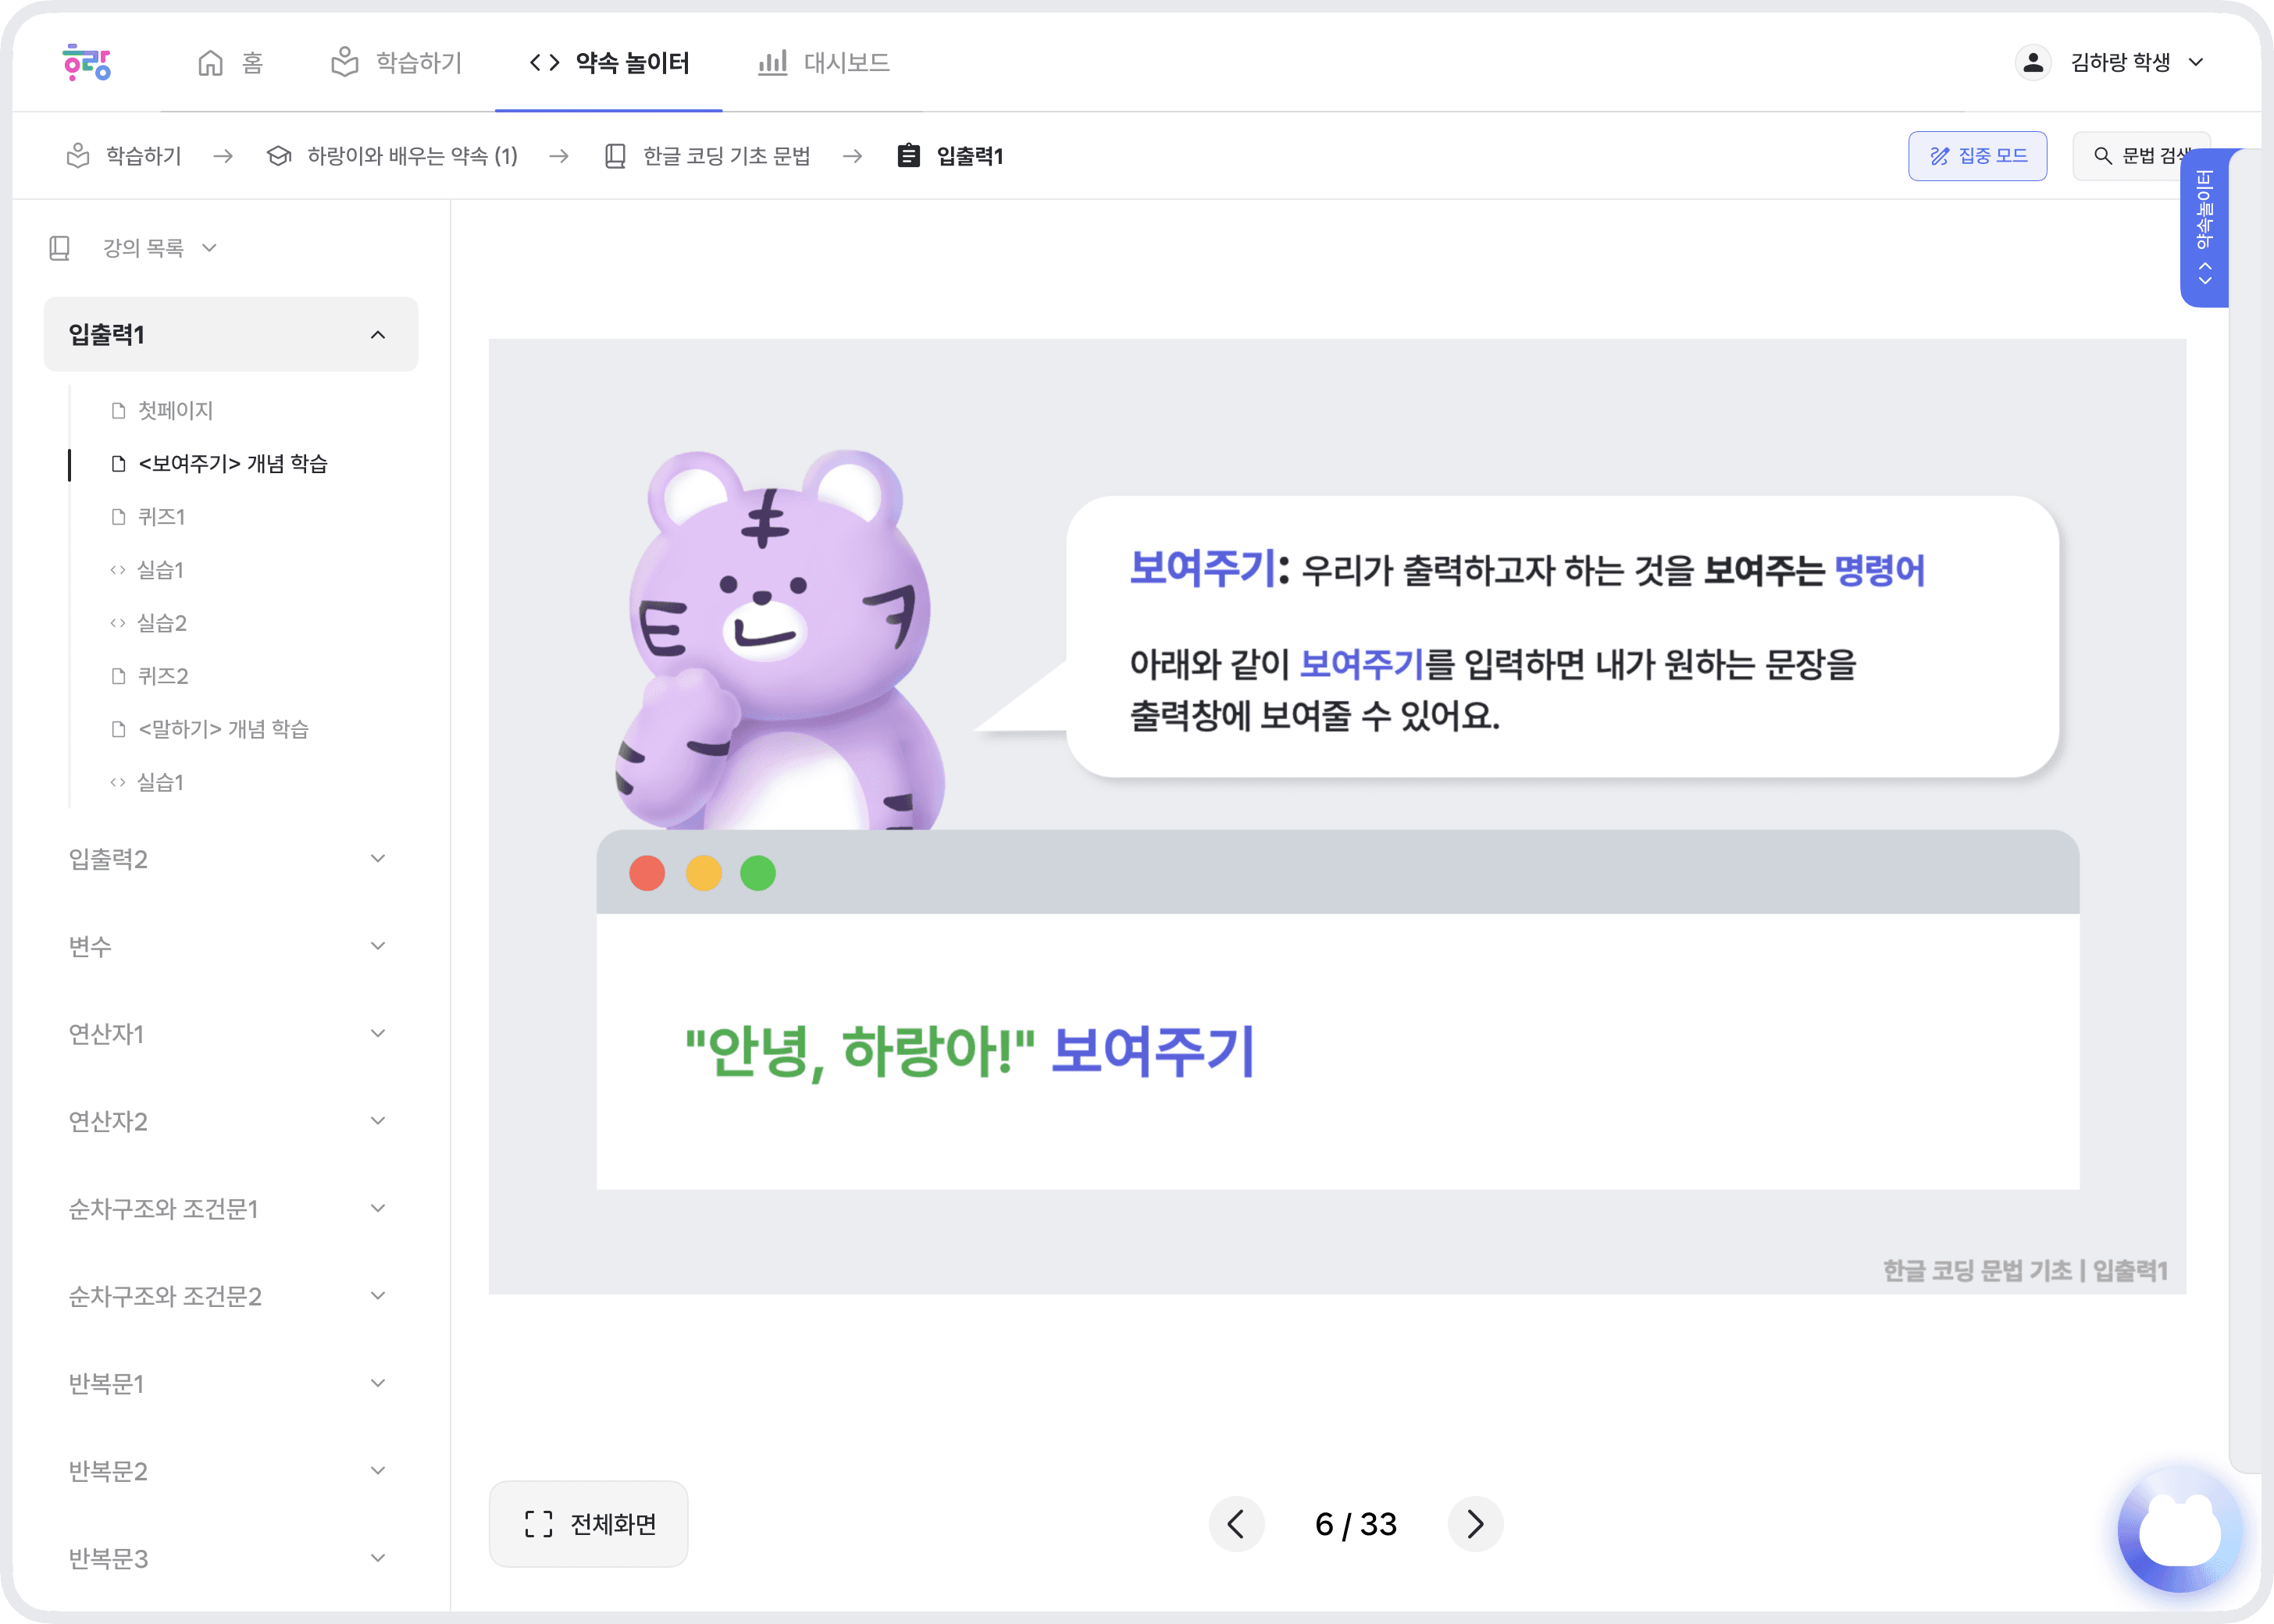The height and width of the screenshot is (1624, 2274).
Task: Click the 강의 목록 book icon
Action: coord(60,248)
